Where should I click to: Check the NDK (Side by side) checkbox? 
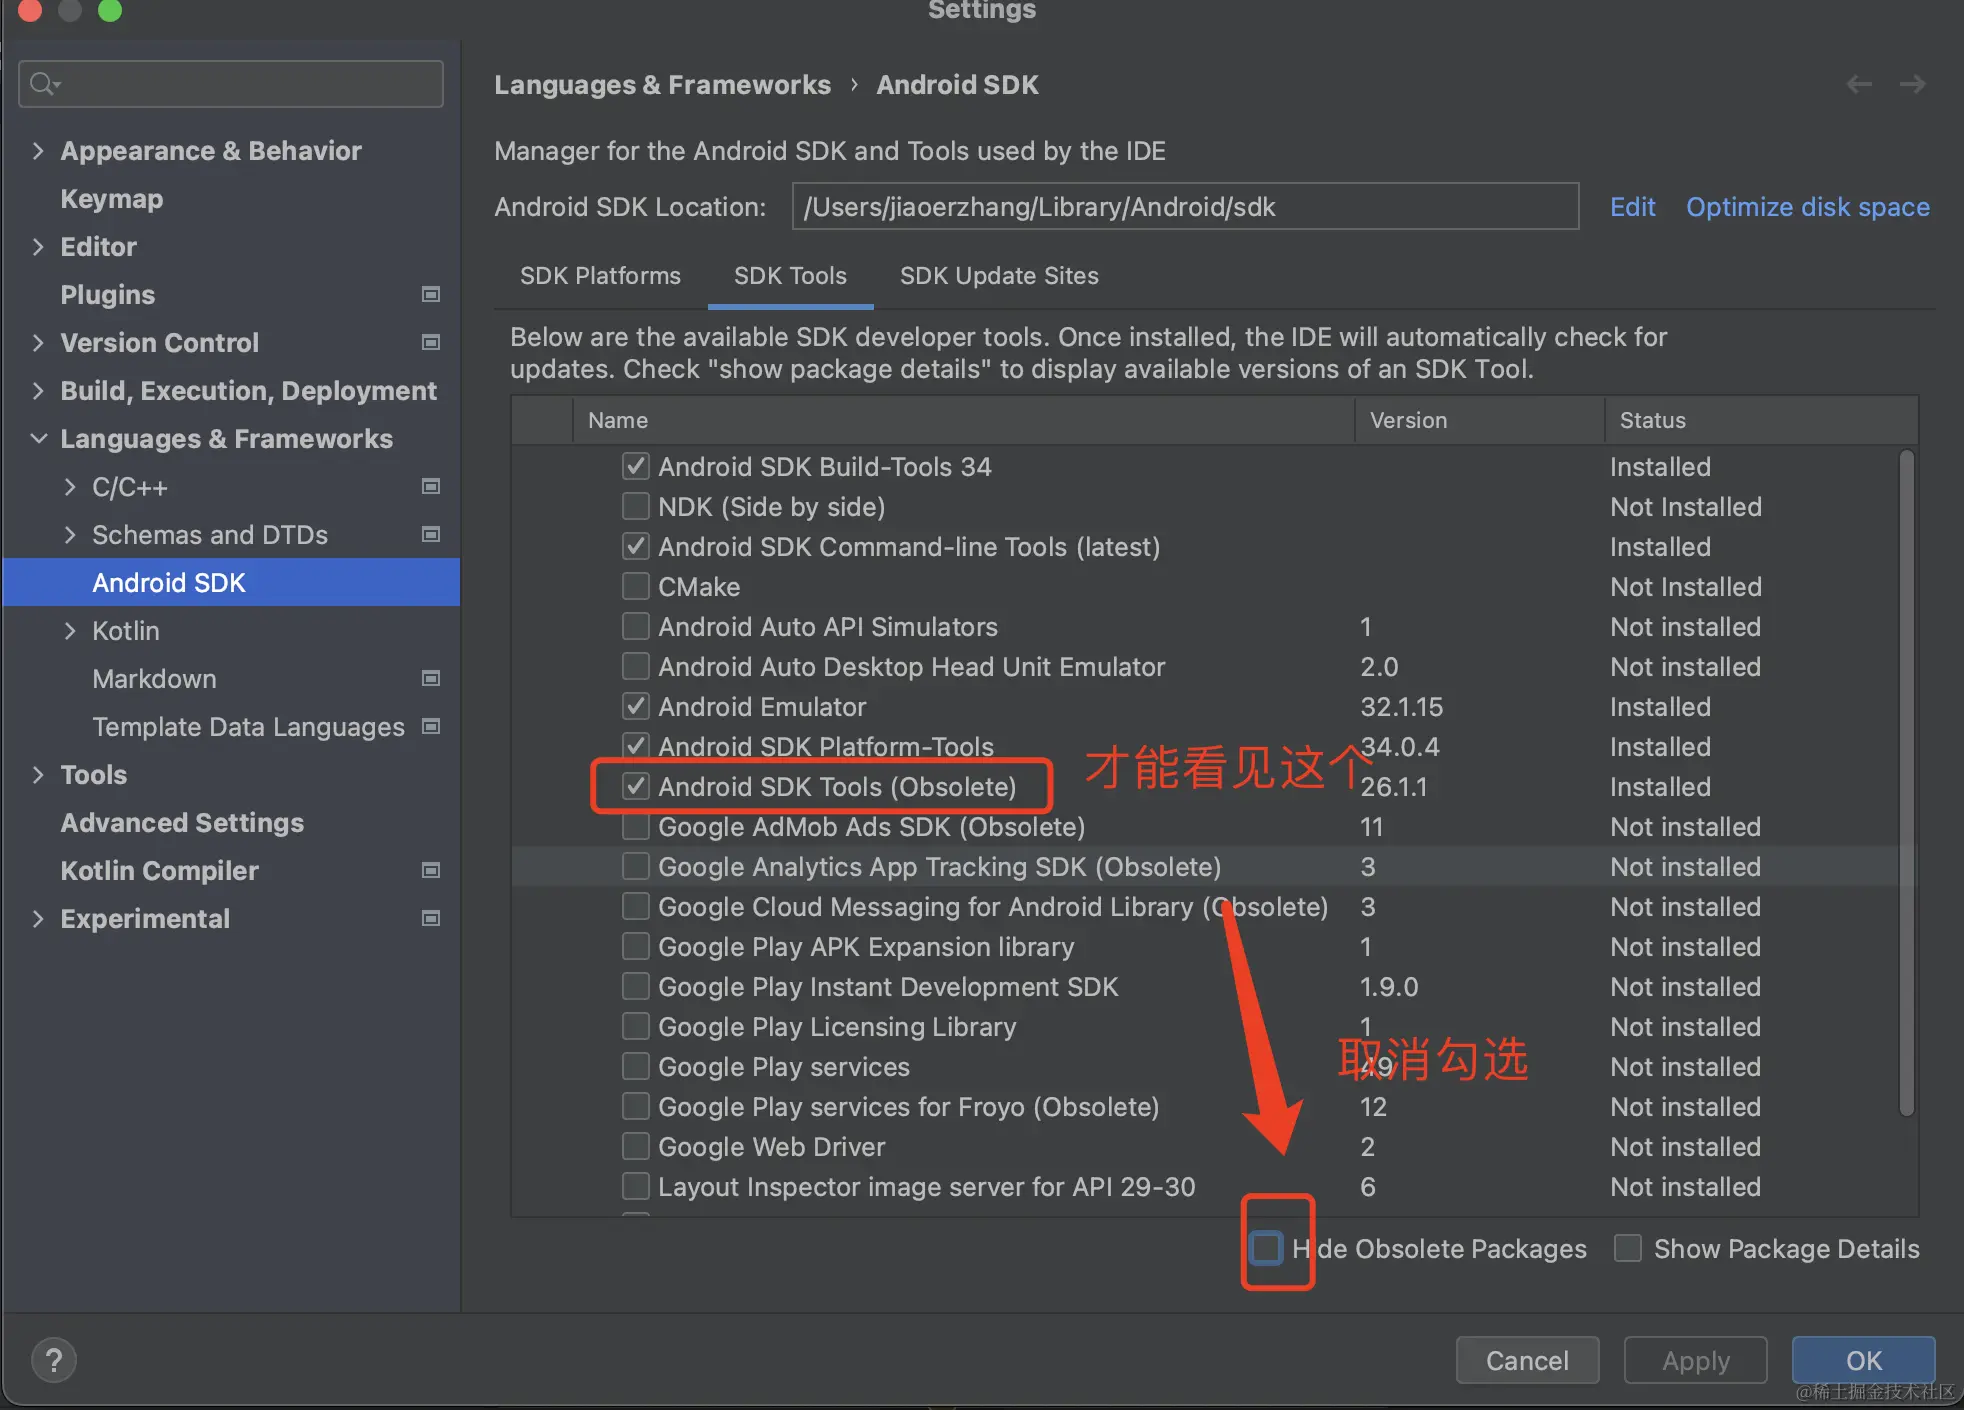635,506
